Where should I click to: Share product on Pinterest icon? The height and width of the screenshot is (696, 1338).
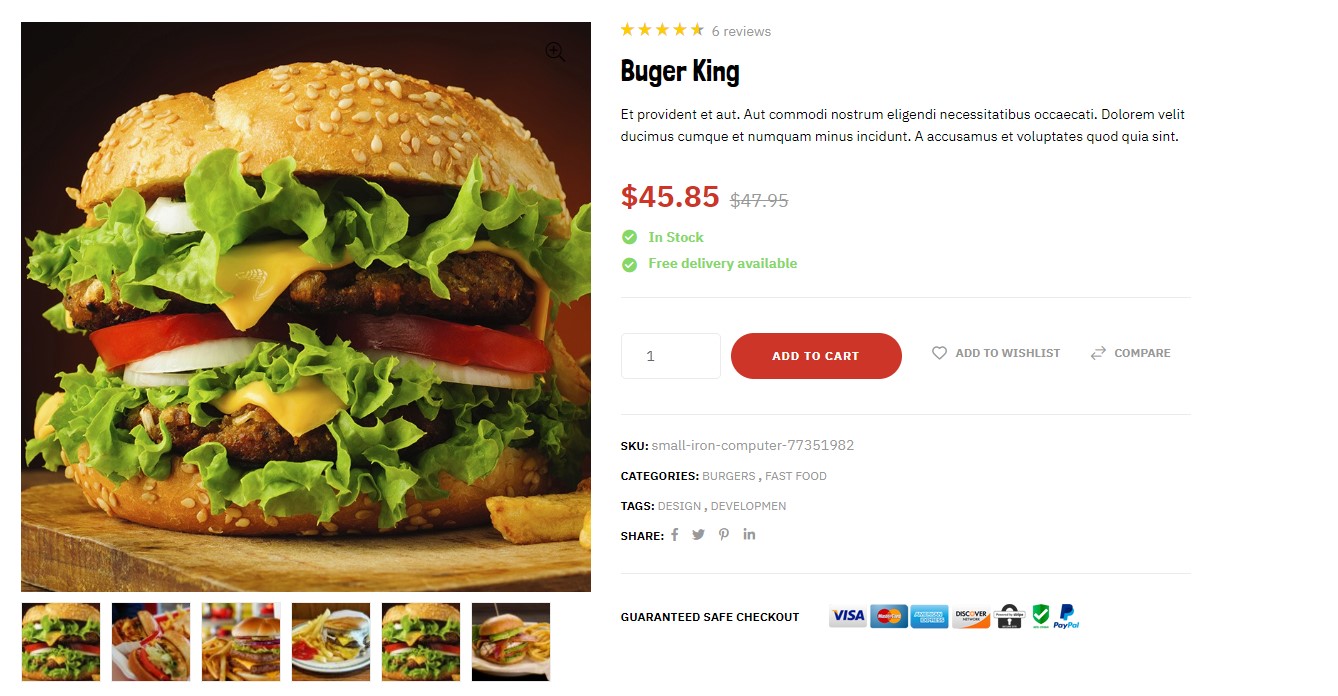pos(724,535)
